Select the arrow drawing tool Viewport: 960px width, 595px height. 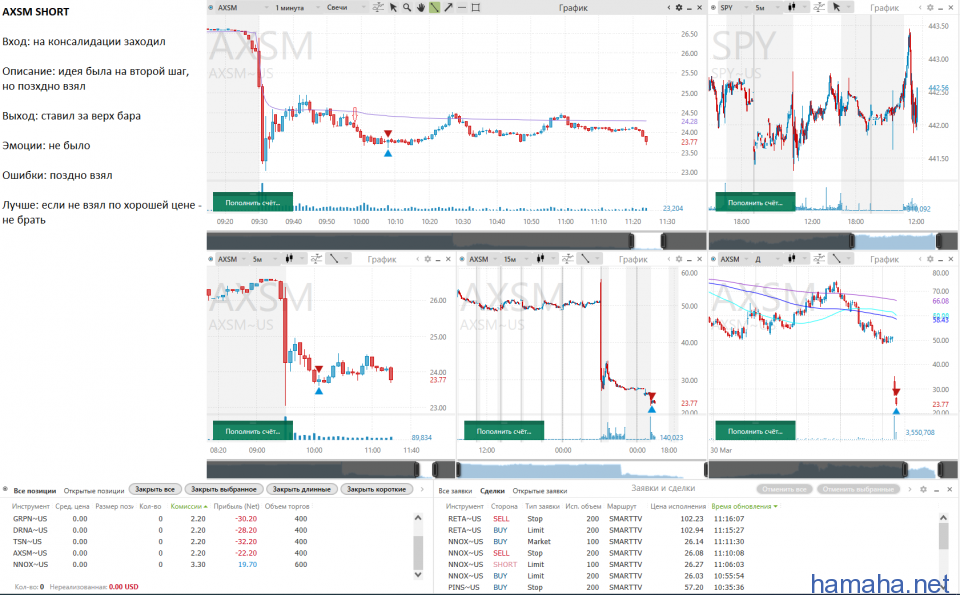pos(449,7)
